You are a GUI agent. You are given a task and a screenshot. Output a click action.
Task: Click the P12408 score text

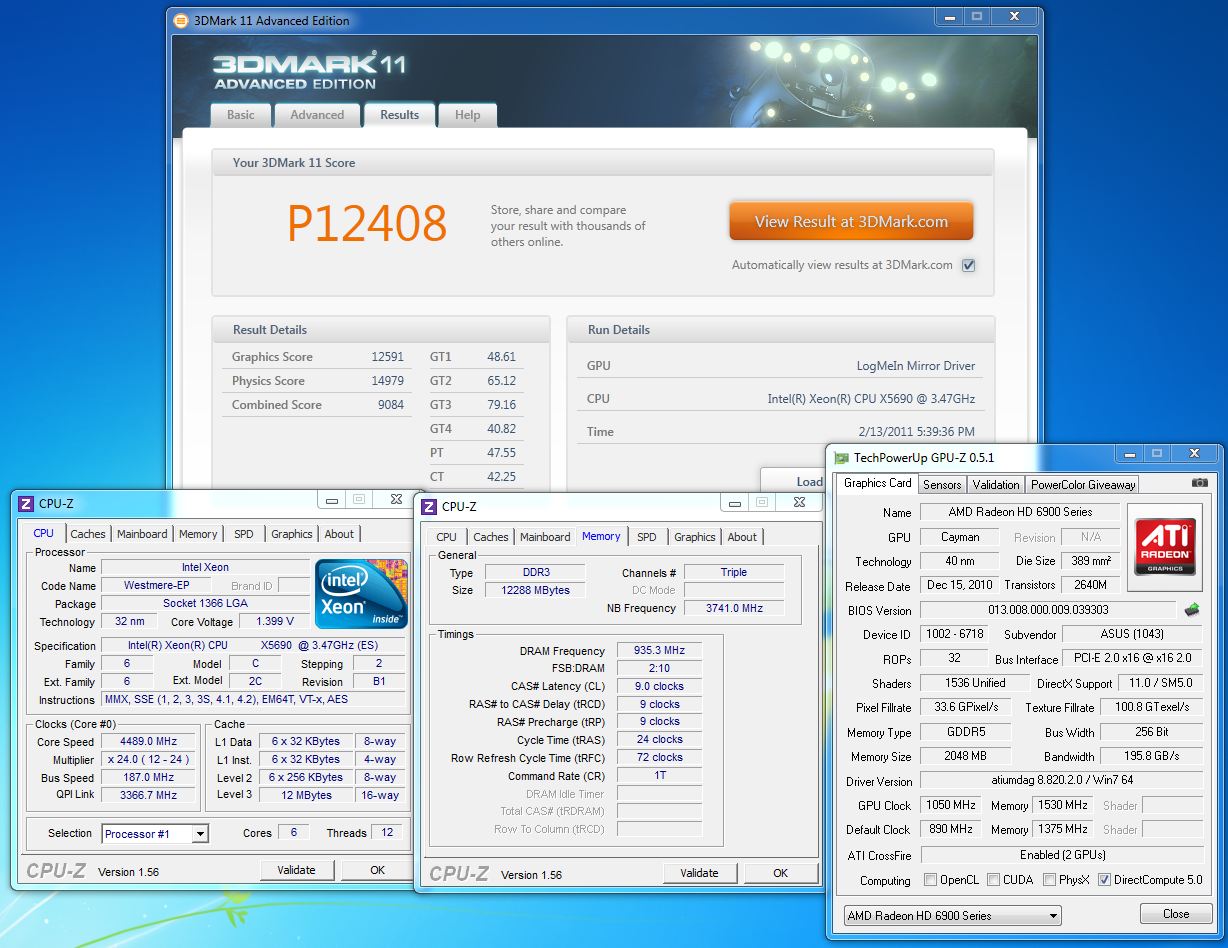point(367,224)
